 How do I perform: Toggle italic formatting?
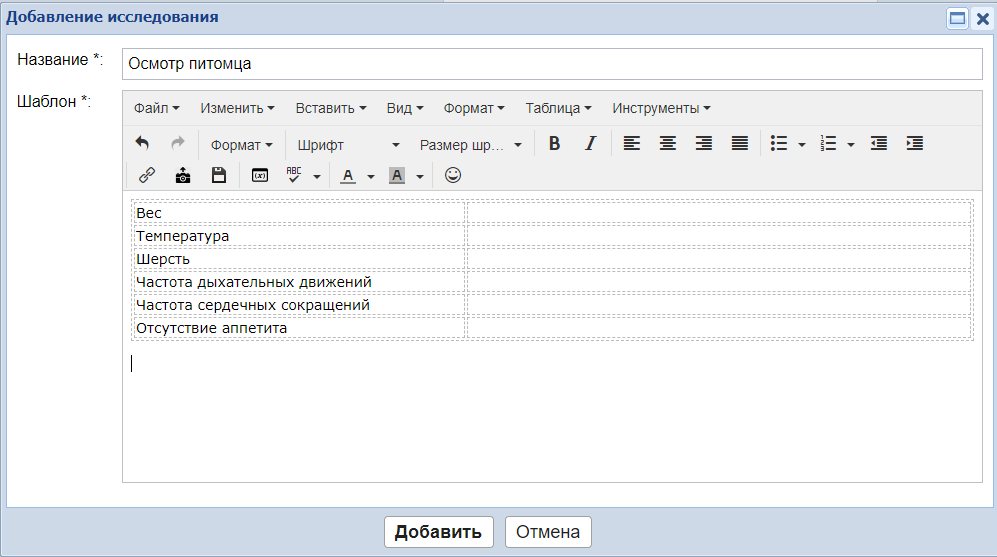590,144
